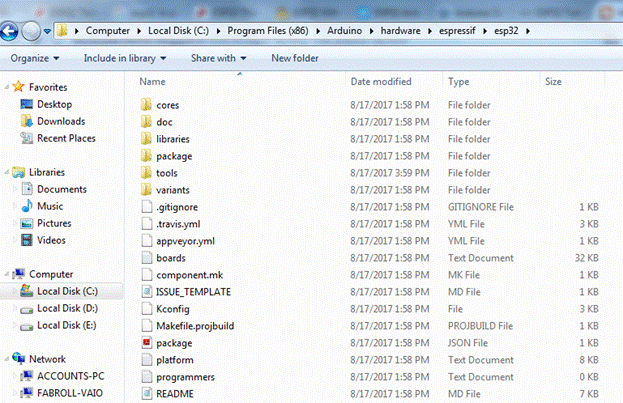Sort by Size column header
Screen dimensions: 623x403
pos(553,81)
